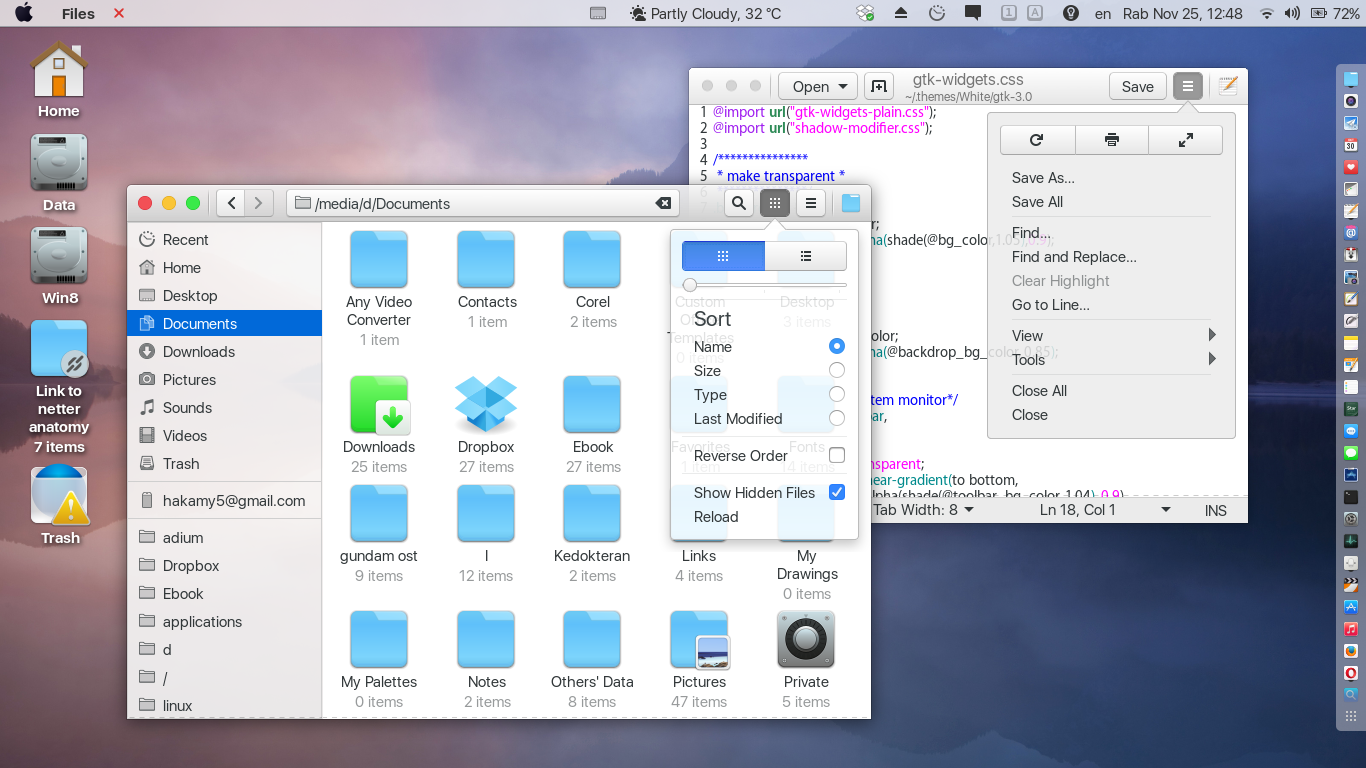This screenshot has width=1366, height=768.
Task: Enter fullscreen via the expand icon
Action: [1185, 139]
